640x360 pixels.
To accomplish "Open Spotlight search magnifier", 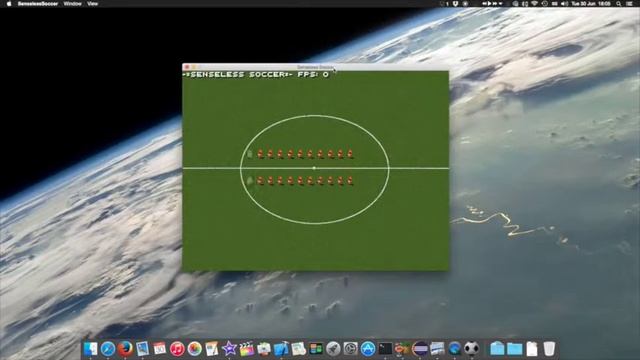I will tap(619, 4).
